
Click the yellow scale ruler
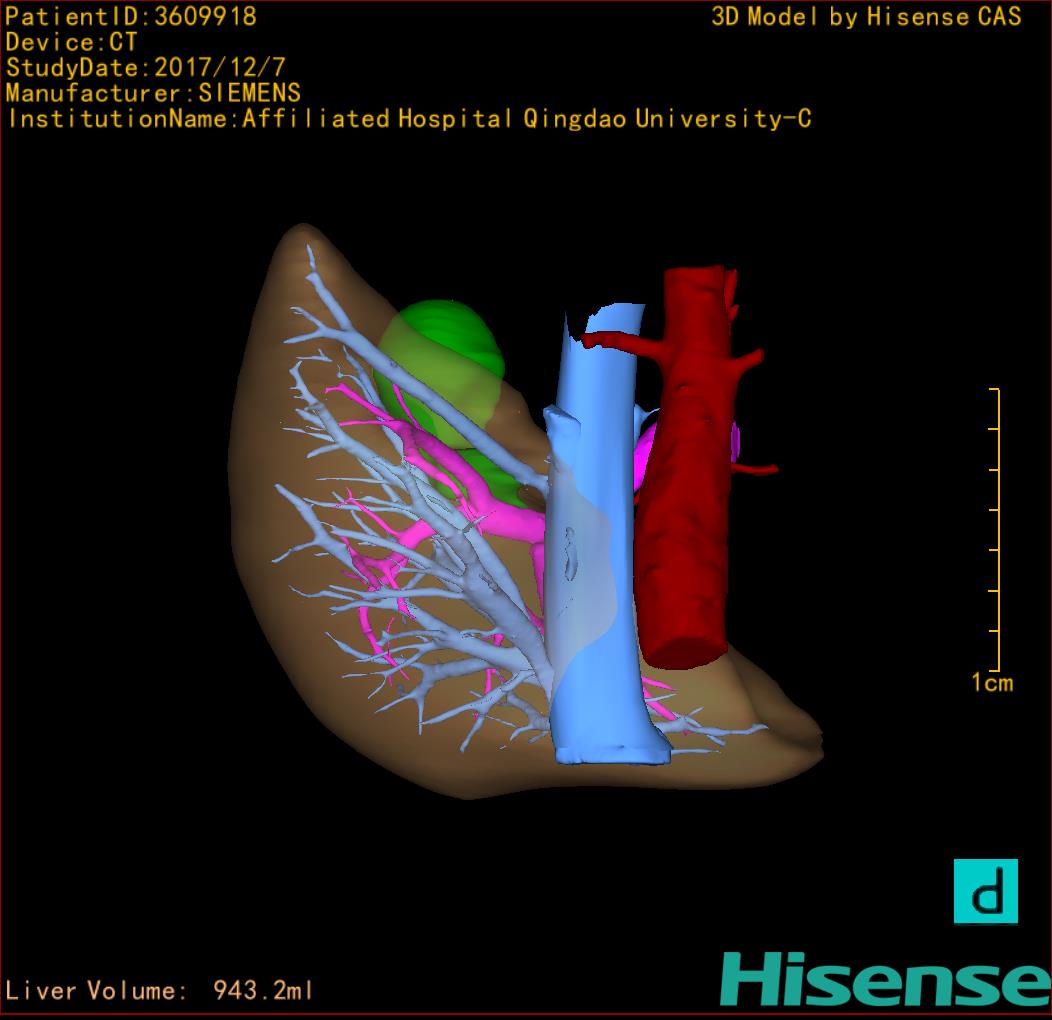point(995,529)
